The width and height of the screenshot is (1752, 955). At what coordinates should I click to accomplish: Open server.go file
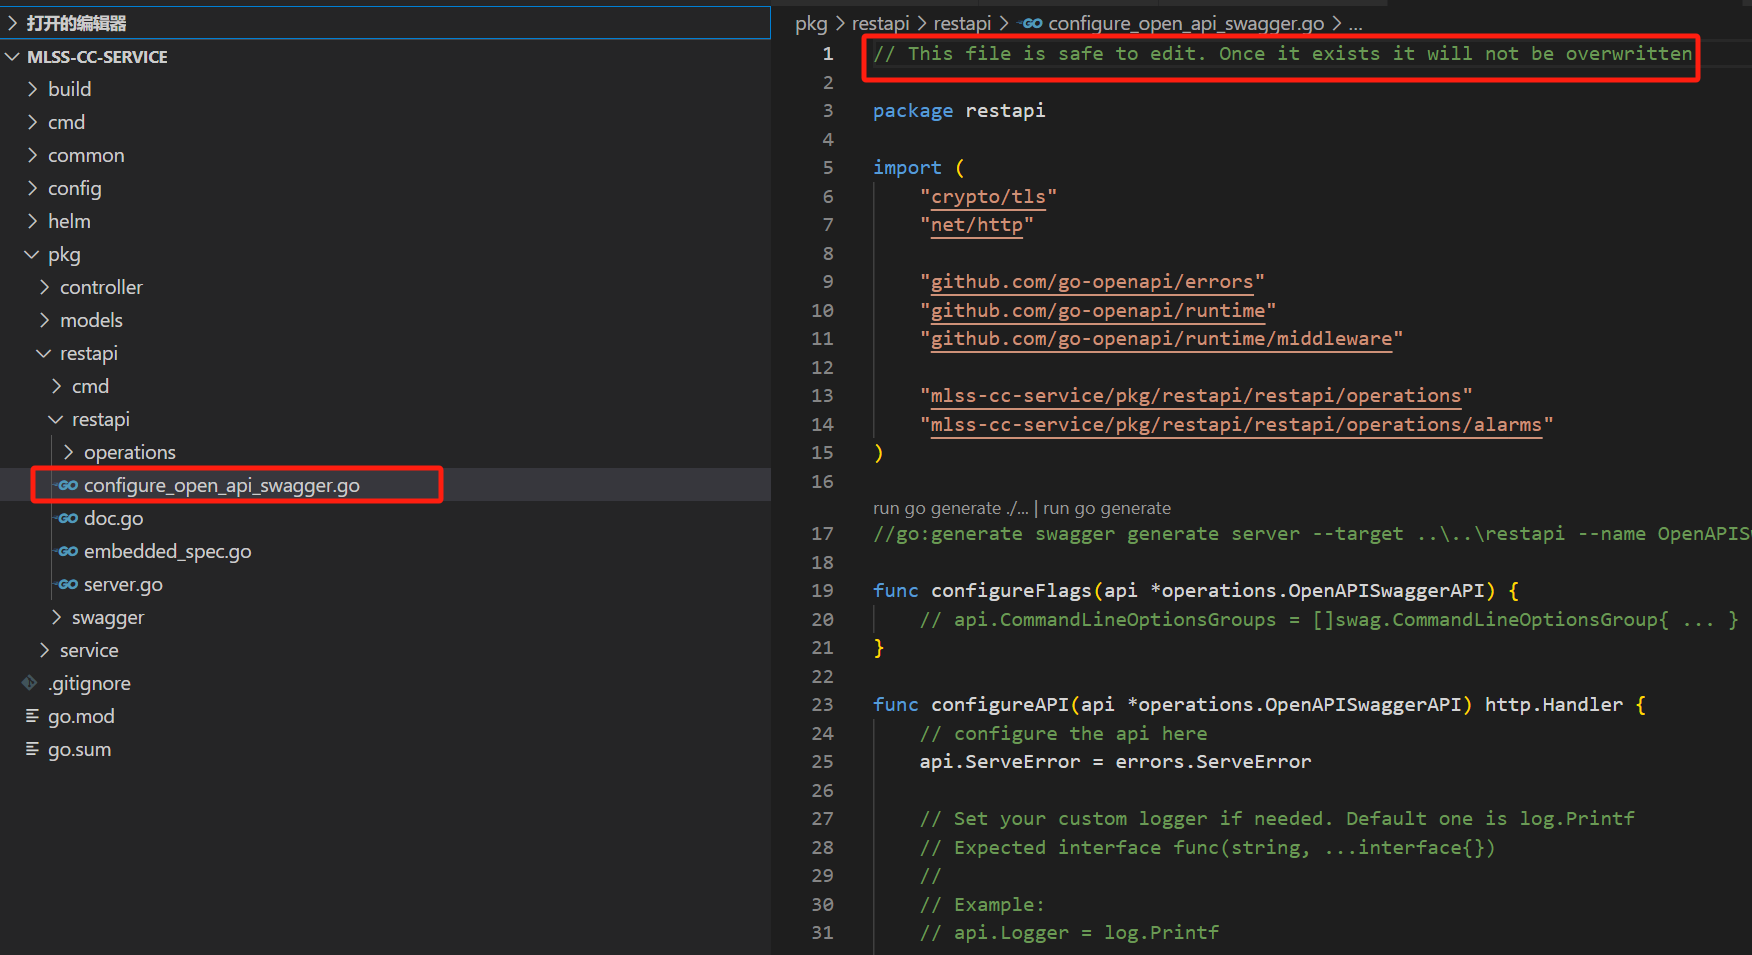pyautogui.click(x=123, y=584)
